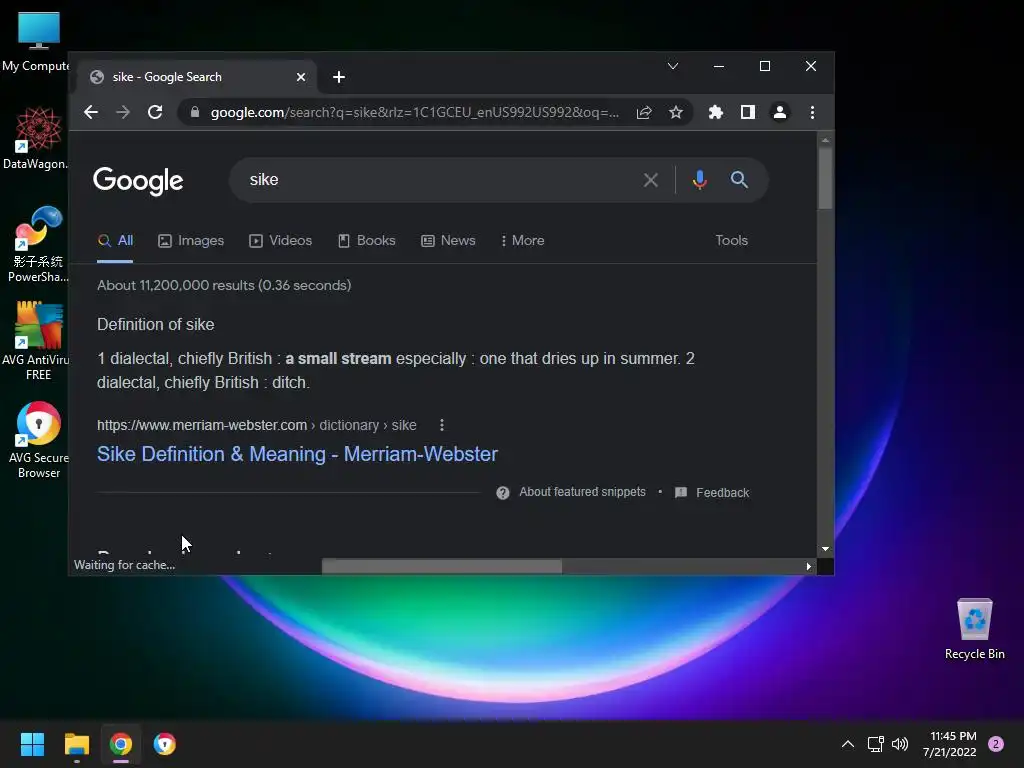Open Chrome three-dot customize menu

pyautogui.click(x=812, y=112)
